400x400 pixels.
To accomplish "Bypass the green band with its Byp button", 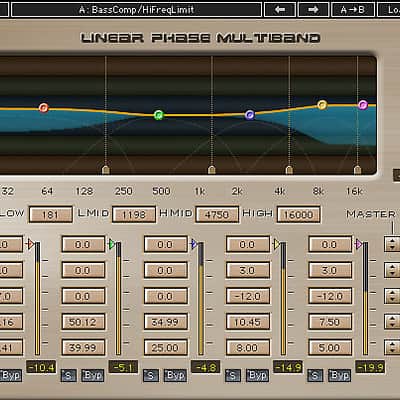I will tap(93, 376).
